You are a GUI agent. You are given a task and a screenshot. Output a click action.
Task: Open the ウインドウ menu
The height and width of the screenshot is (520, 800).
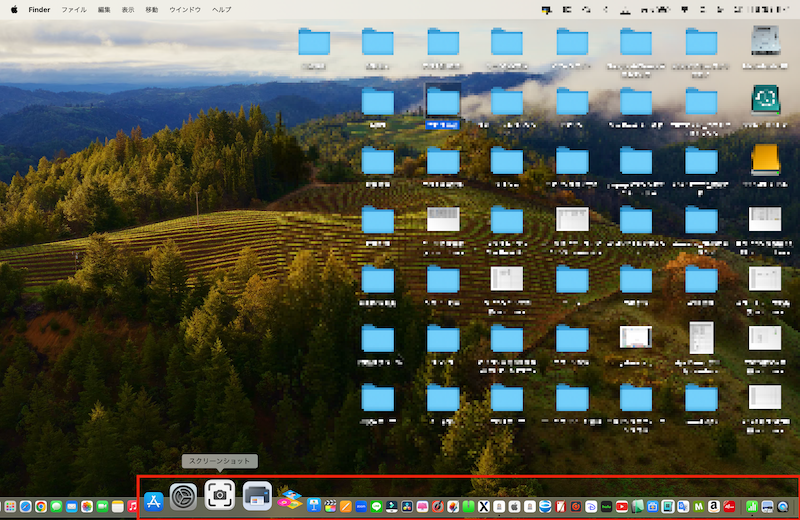[185, 9]
